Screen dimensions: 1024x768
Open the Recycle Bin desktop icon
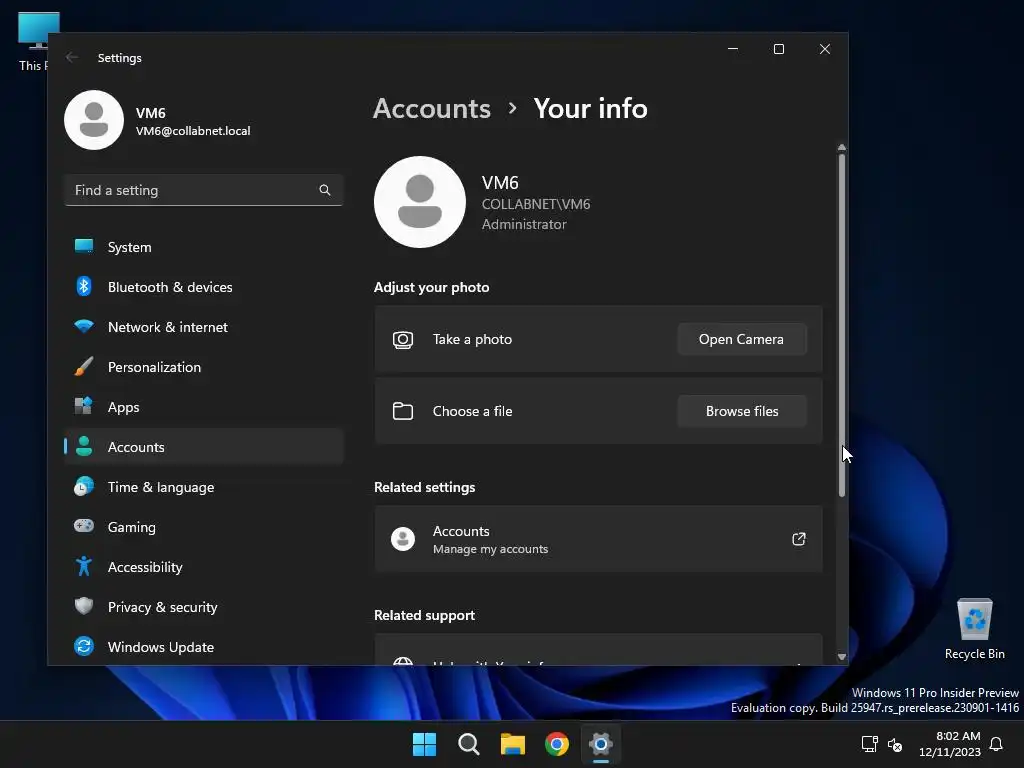[x=974, y=628]
